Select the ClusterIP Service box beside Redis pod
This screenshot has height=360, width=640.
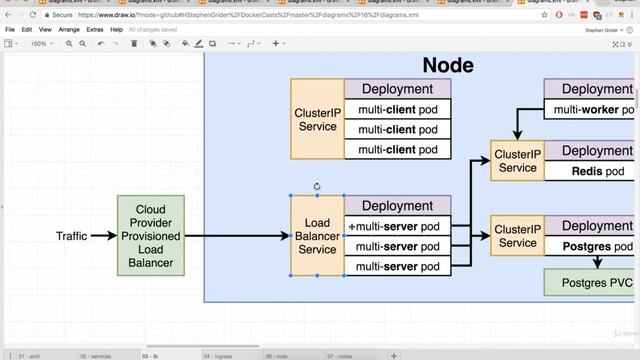(x=518, y=161)
